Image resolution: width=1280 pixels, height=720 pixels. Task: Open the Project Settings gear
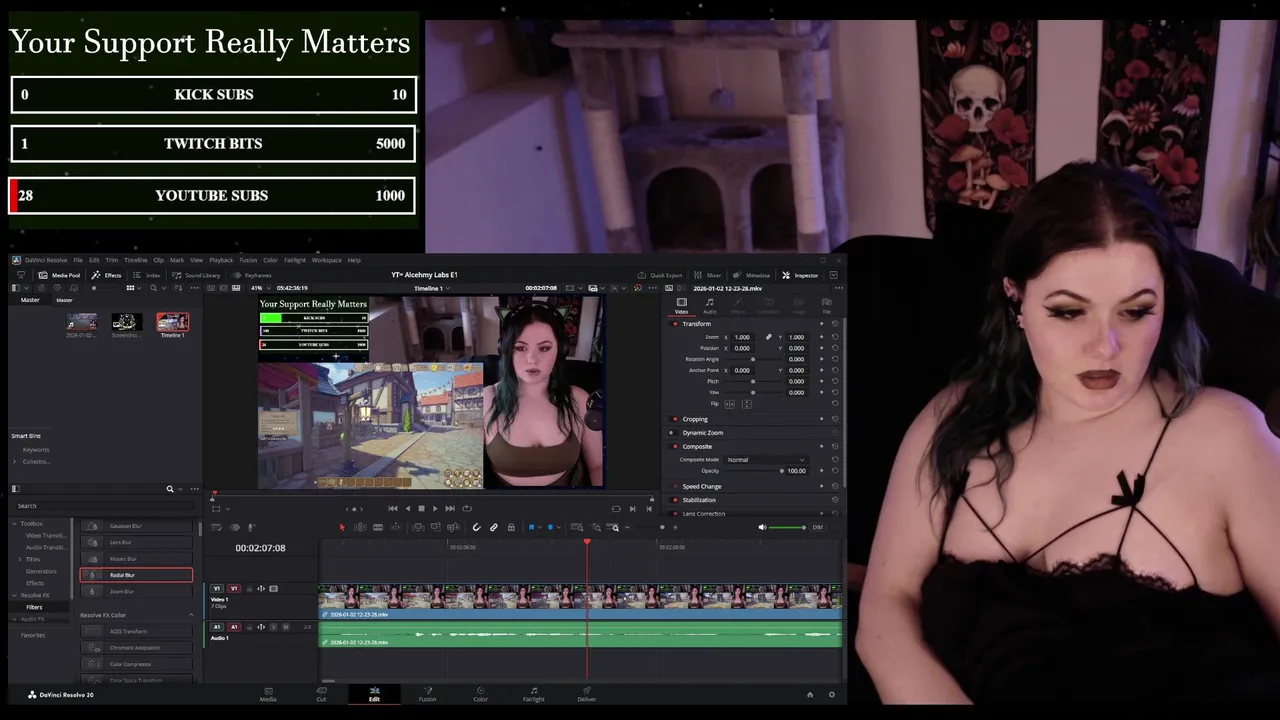[831, 694]
